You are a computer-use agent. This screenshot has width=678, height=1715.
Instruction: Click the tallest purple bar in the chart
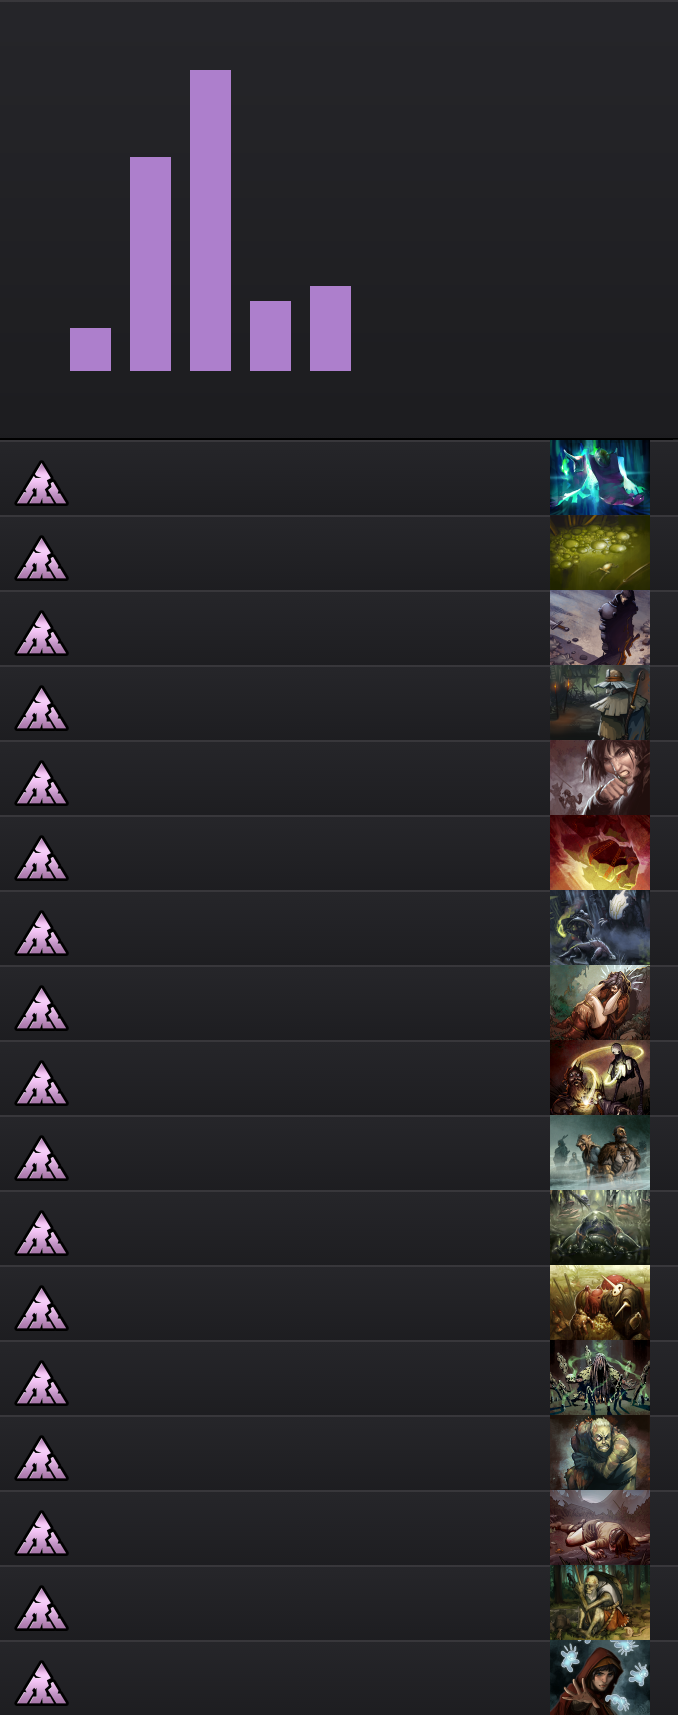pos(210,220)
